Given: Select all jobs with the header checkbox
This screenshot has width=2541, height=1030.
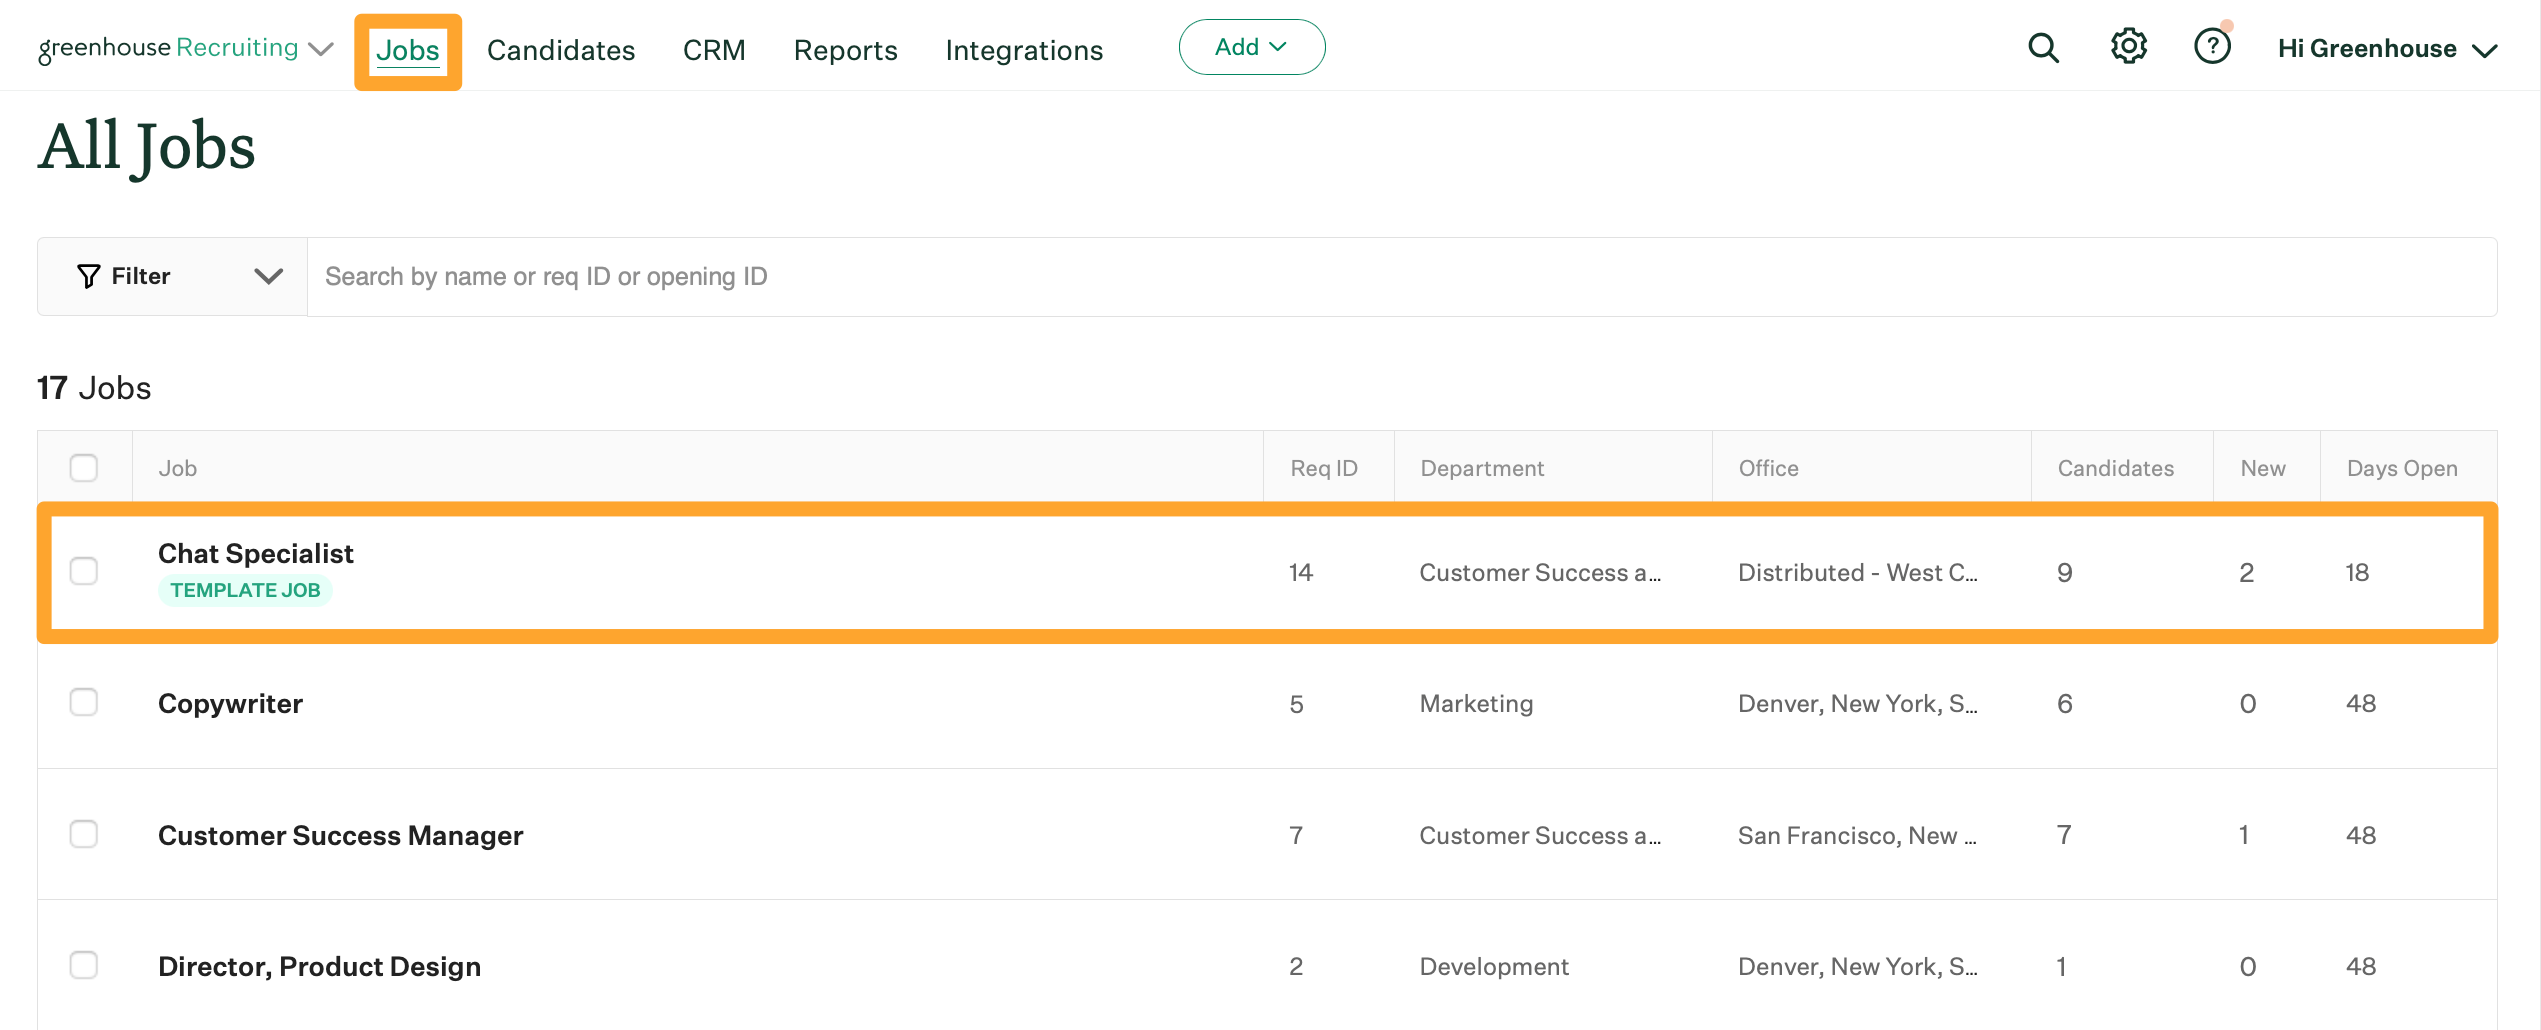Looking at the screenshot, I should [84, 467].
